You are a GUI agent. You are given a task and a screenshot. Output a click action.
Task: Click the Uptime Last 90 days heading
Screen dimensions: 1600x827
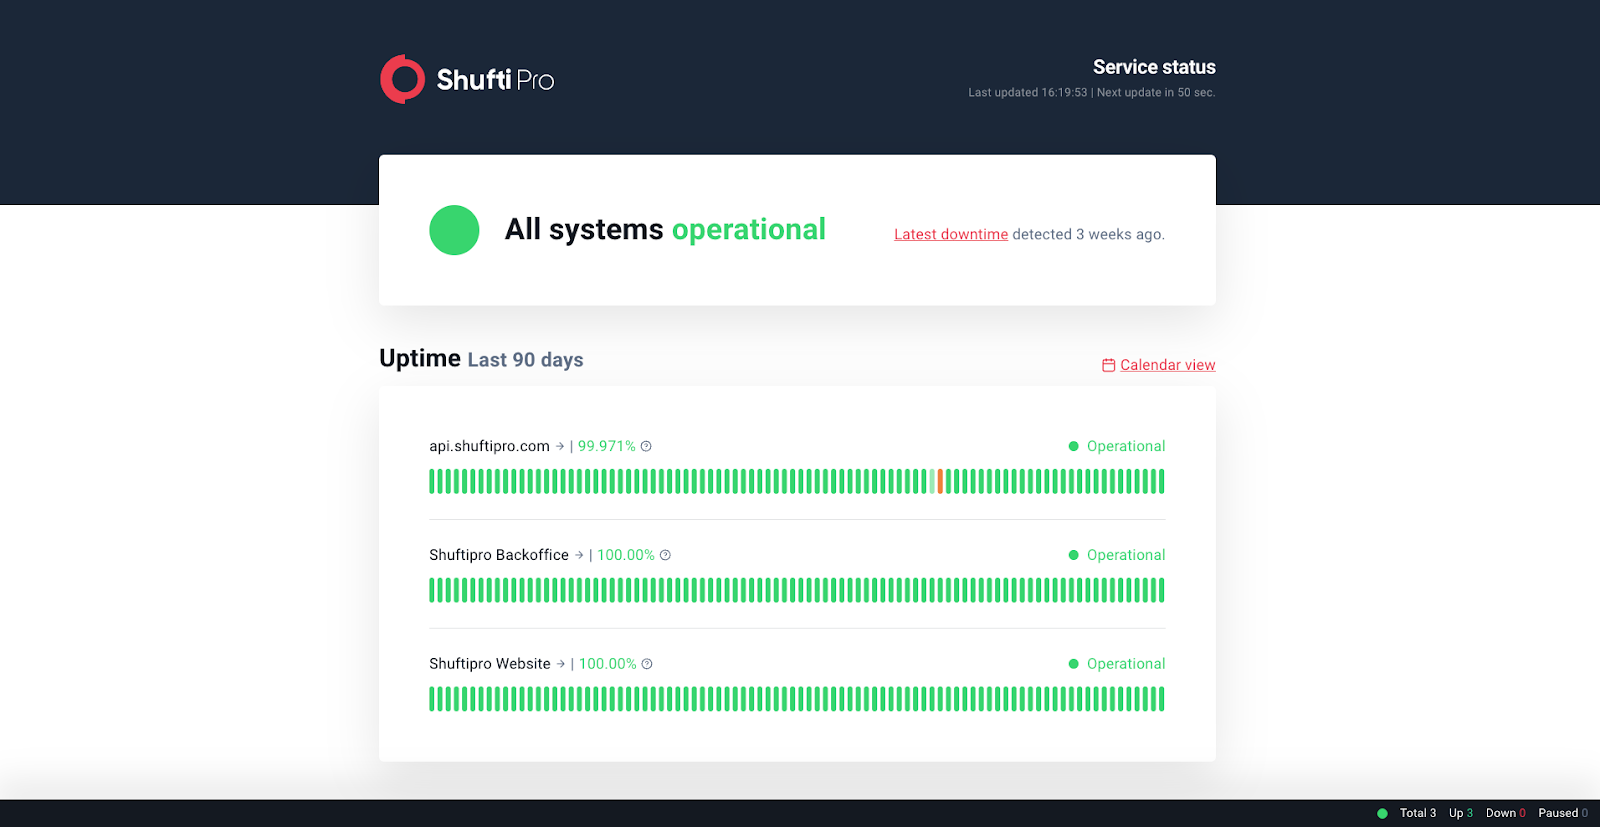click(x=481, y=359)
